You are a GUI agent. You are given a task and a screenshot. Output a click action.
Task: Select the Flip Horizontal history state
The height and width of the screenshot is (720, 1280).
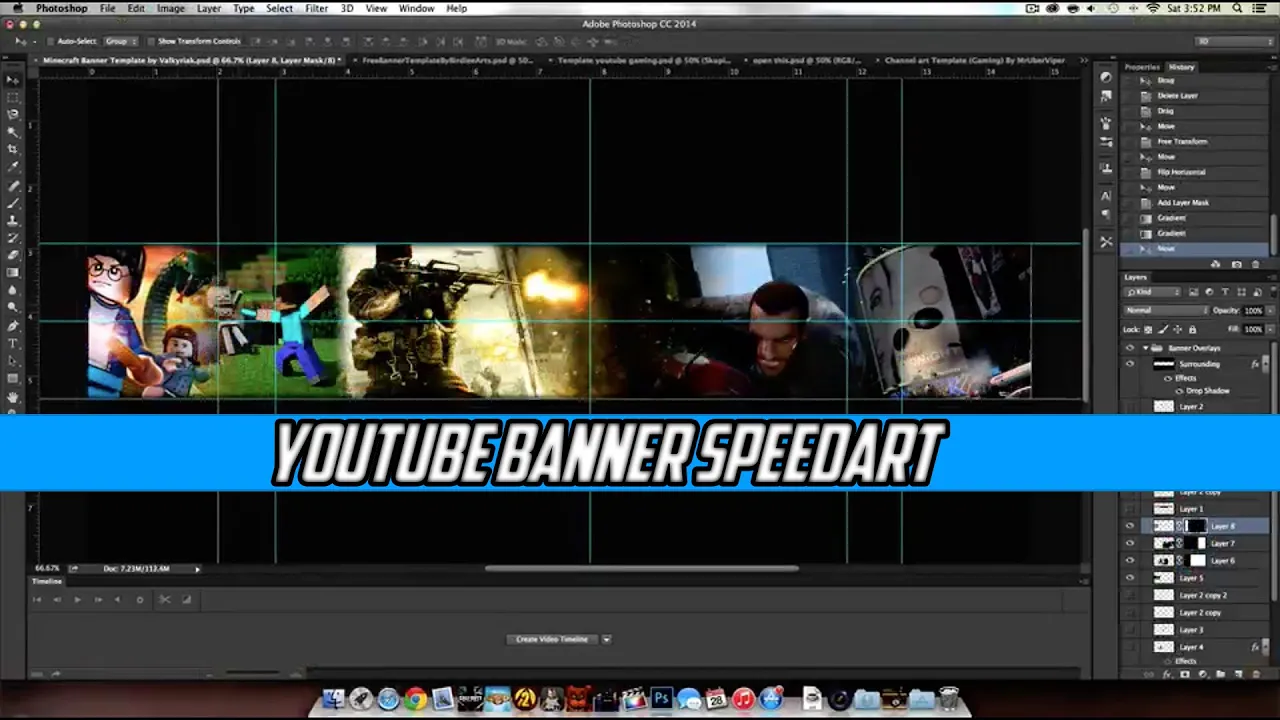[x=1181, y=172]
